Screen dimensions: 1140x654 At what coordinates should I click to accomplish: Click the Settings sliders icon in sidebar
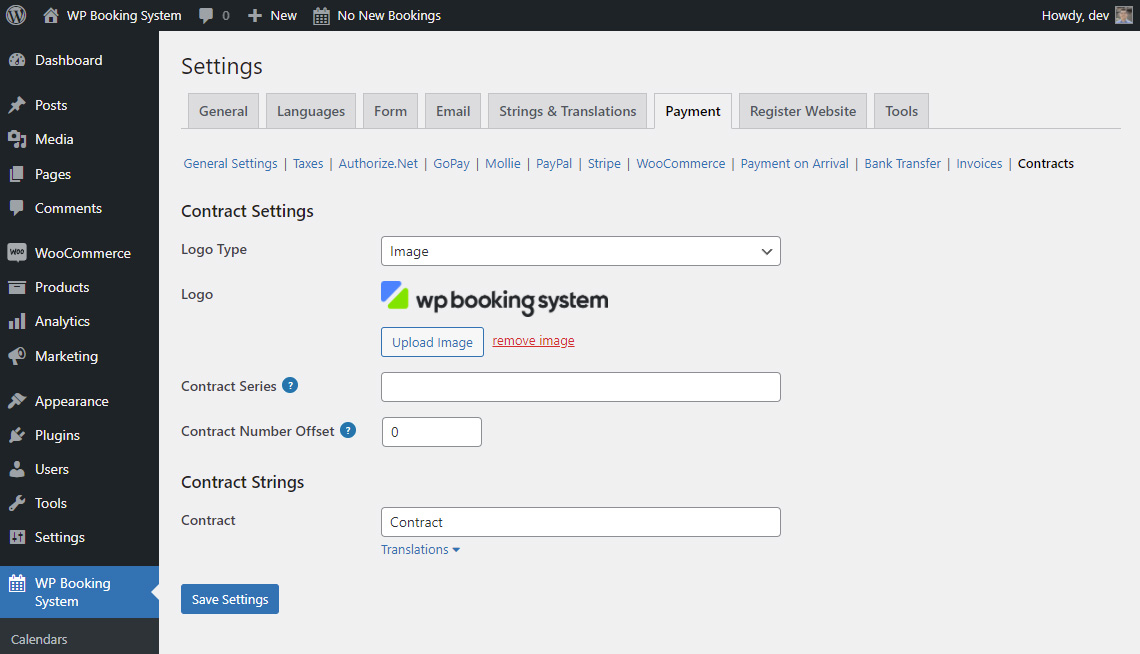tap(17, 537)
